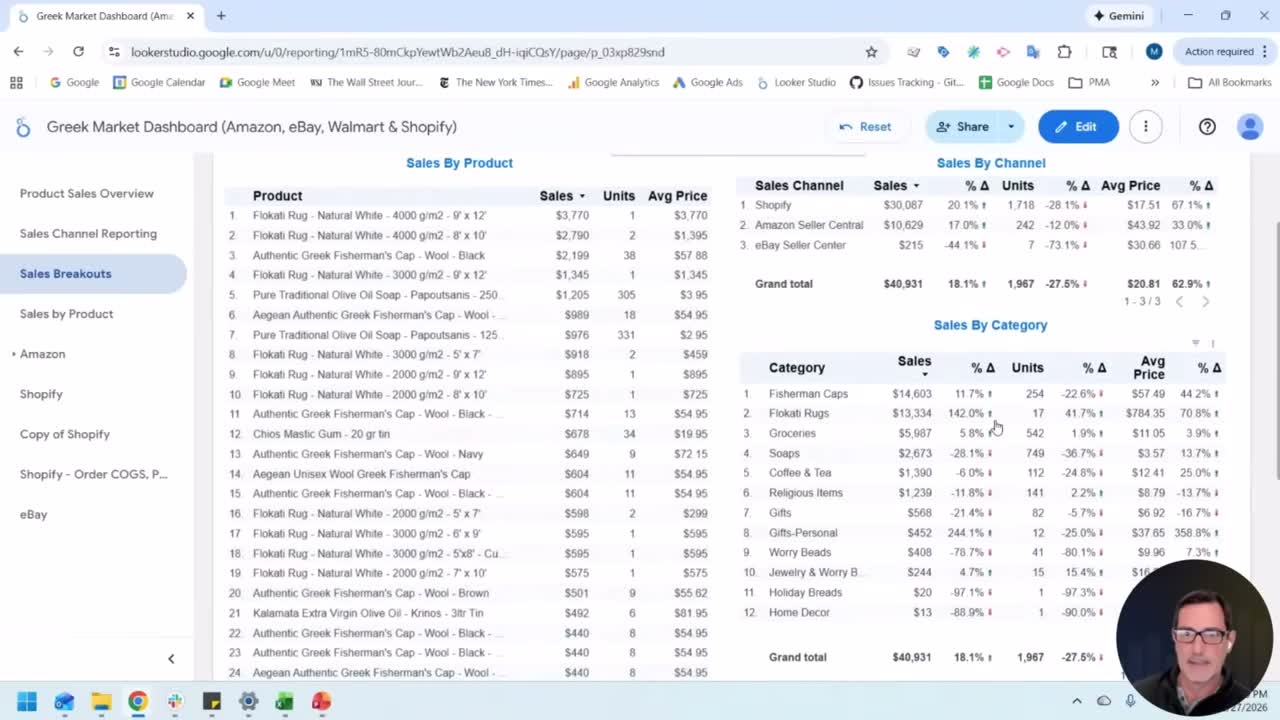Select 'Sales by Product' in the sidebar

click(x=66, y=313)
